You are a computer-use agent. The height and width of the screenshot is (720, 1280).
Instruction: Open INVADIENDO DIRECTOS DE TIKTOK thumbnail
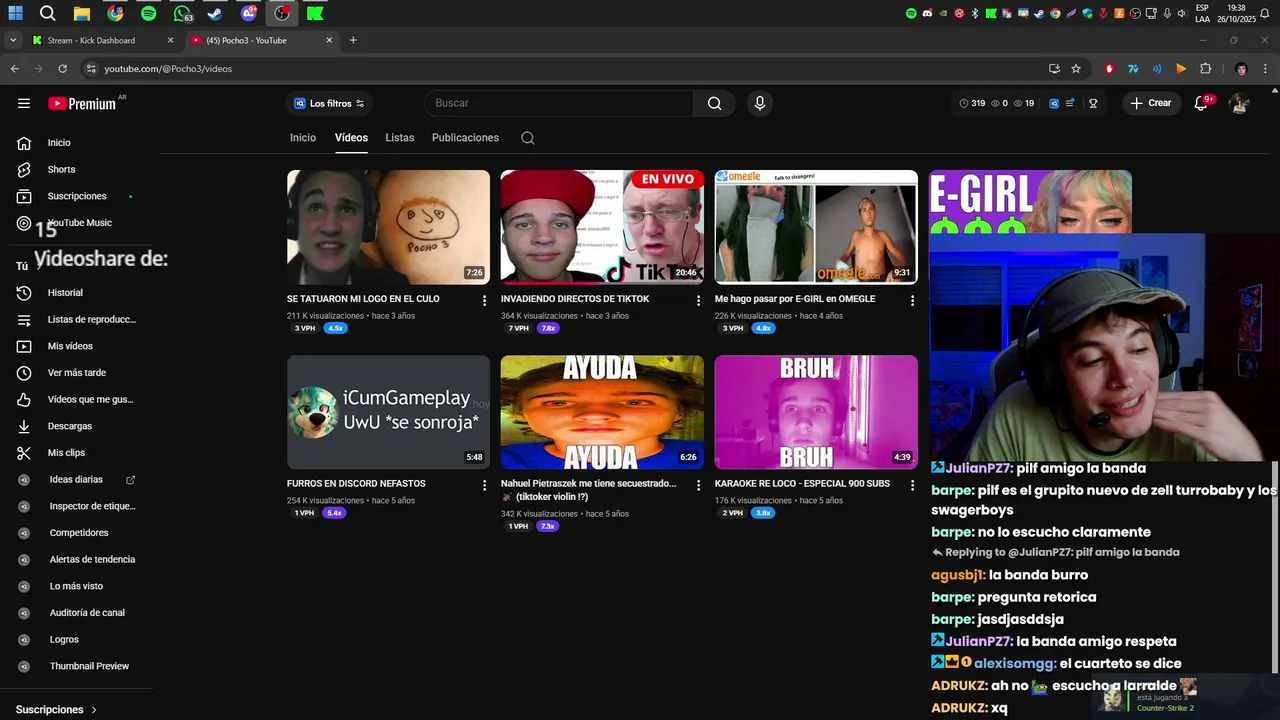(x=602, y=227)
